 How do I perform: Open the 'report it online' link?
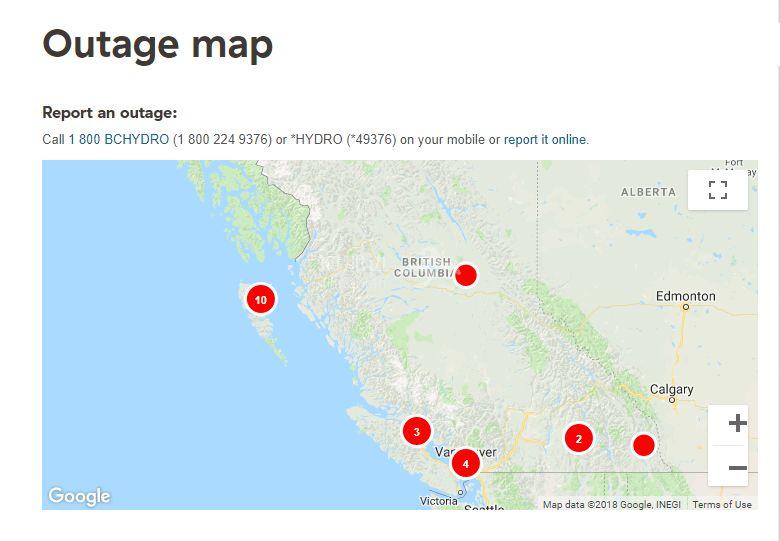545,139
